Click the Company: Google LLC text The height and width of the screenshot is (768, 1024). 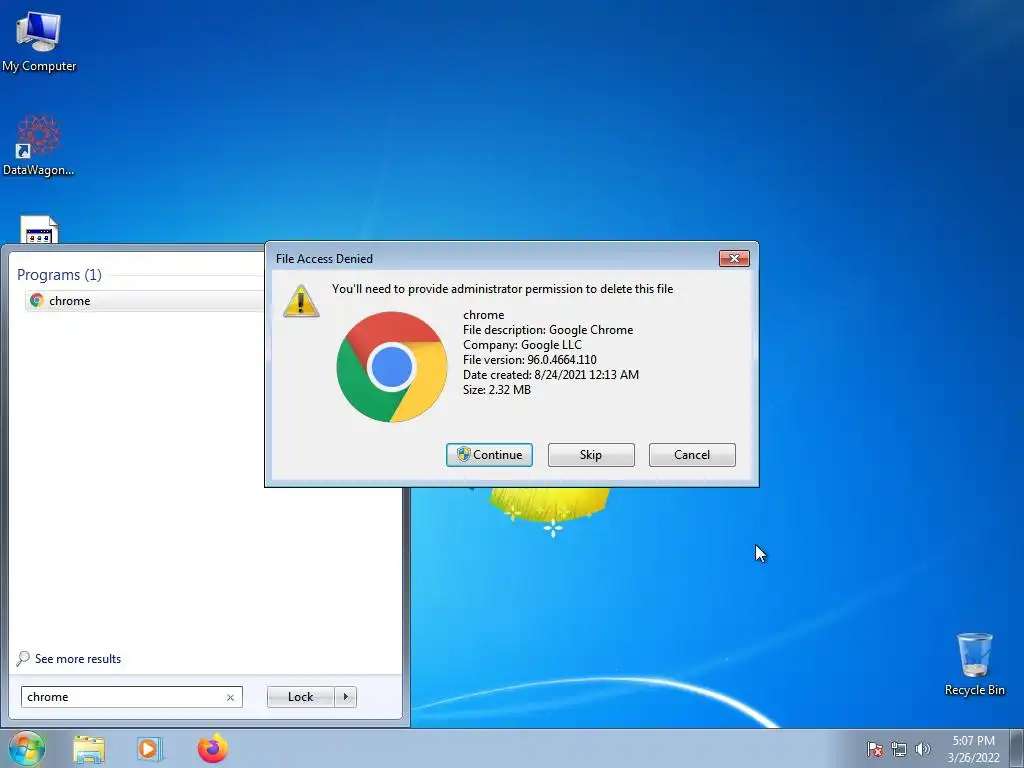522,345
